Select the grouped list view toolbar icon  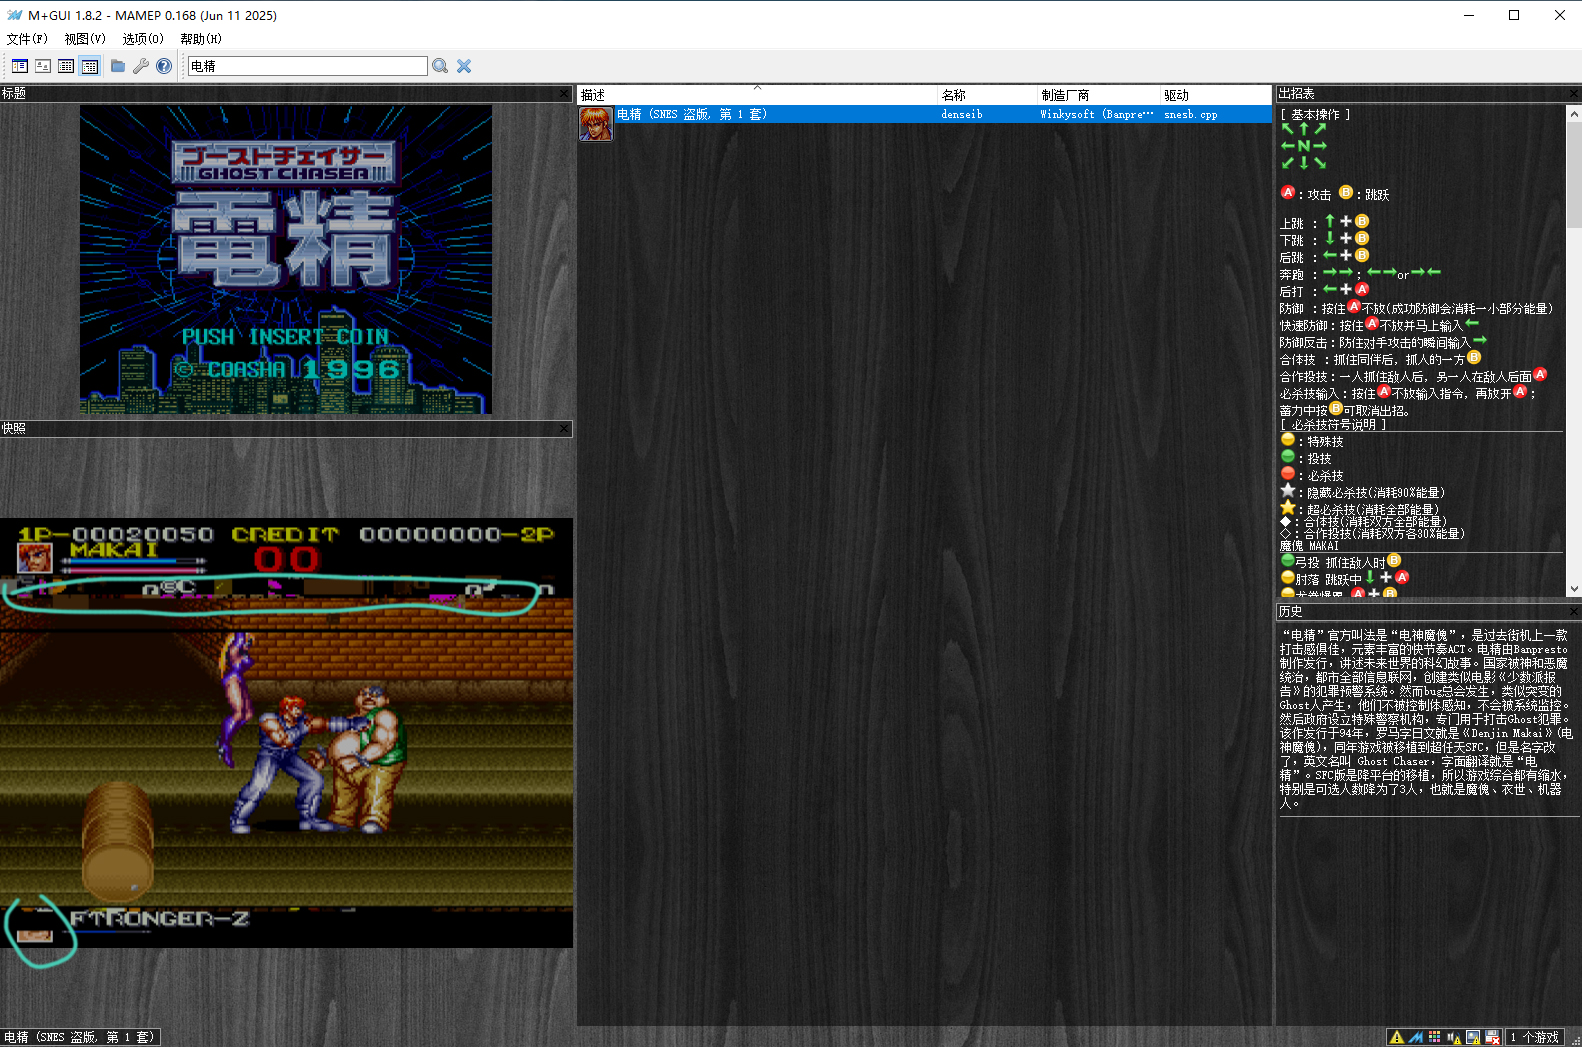(x=90, y=66)
